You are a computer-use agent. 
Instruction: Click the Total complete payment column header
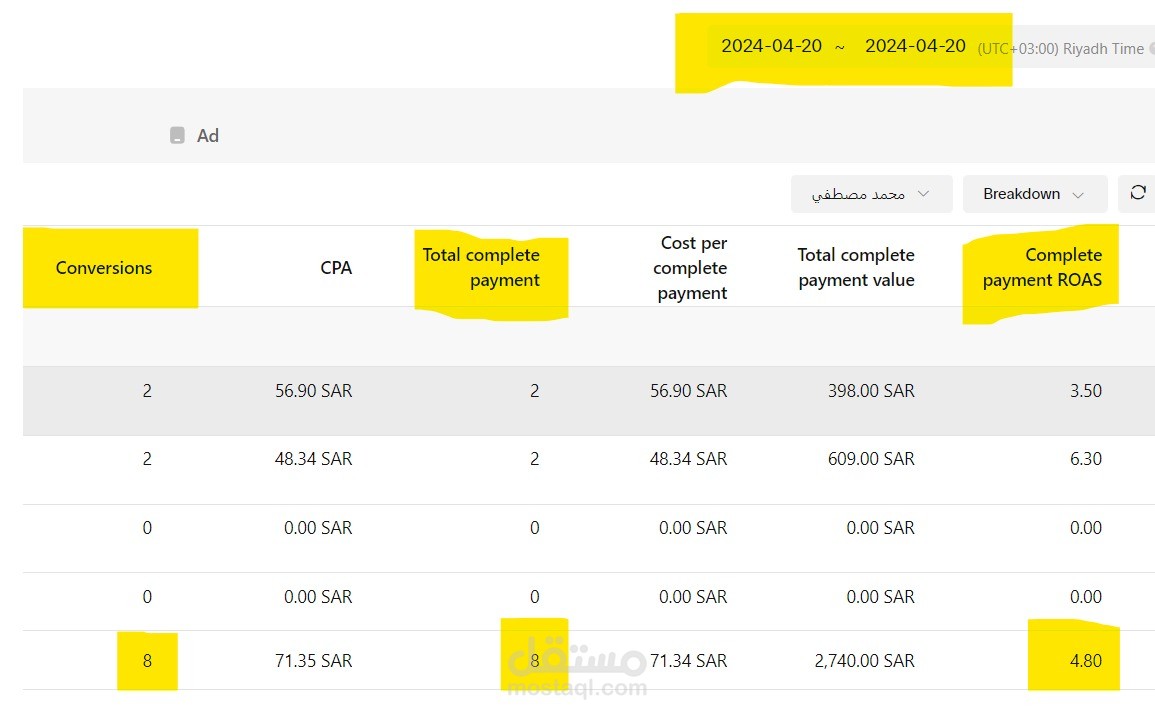coord(481,268)
